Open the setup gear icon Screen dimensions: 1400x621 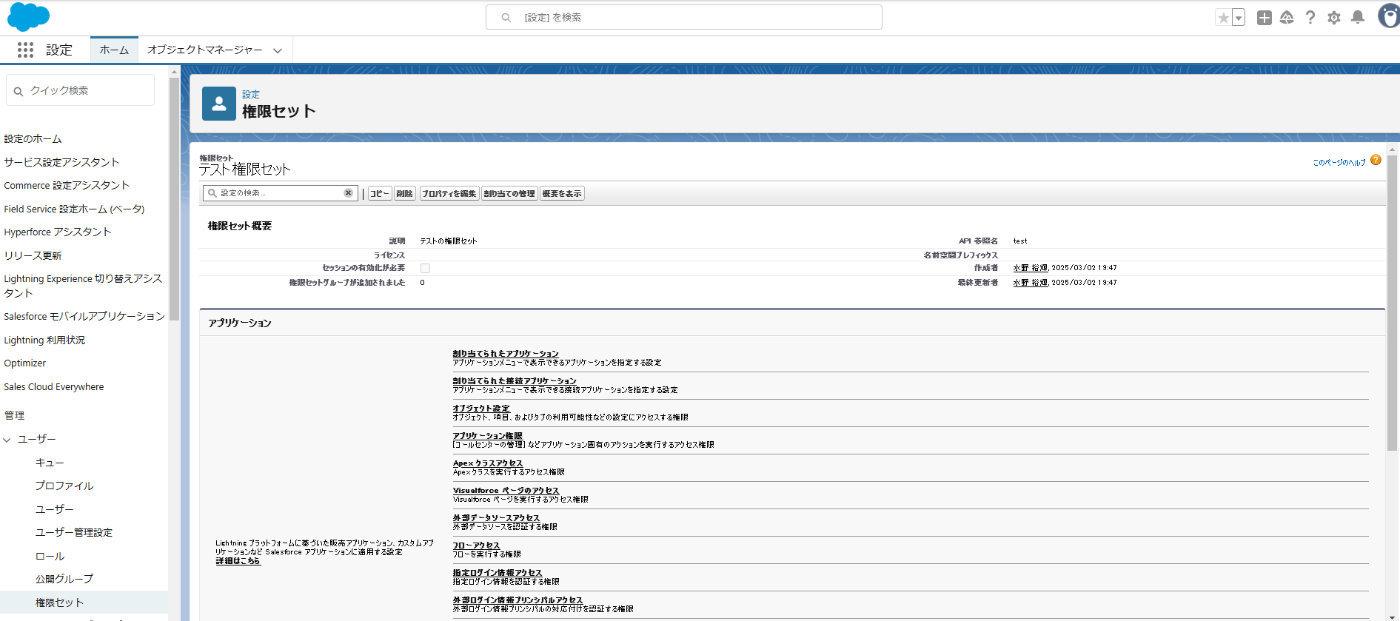tap(1334, 17)
